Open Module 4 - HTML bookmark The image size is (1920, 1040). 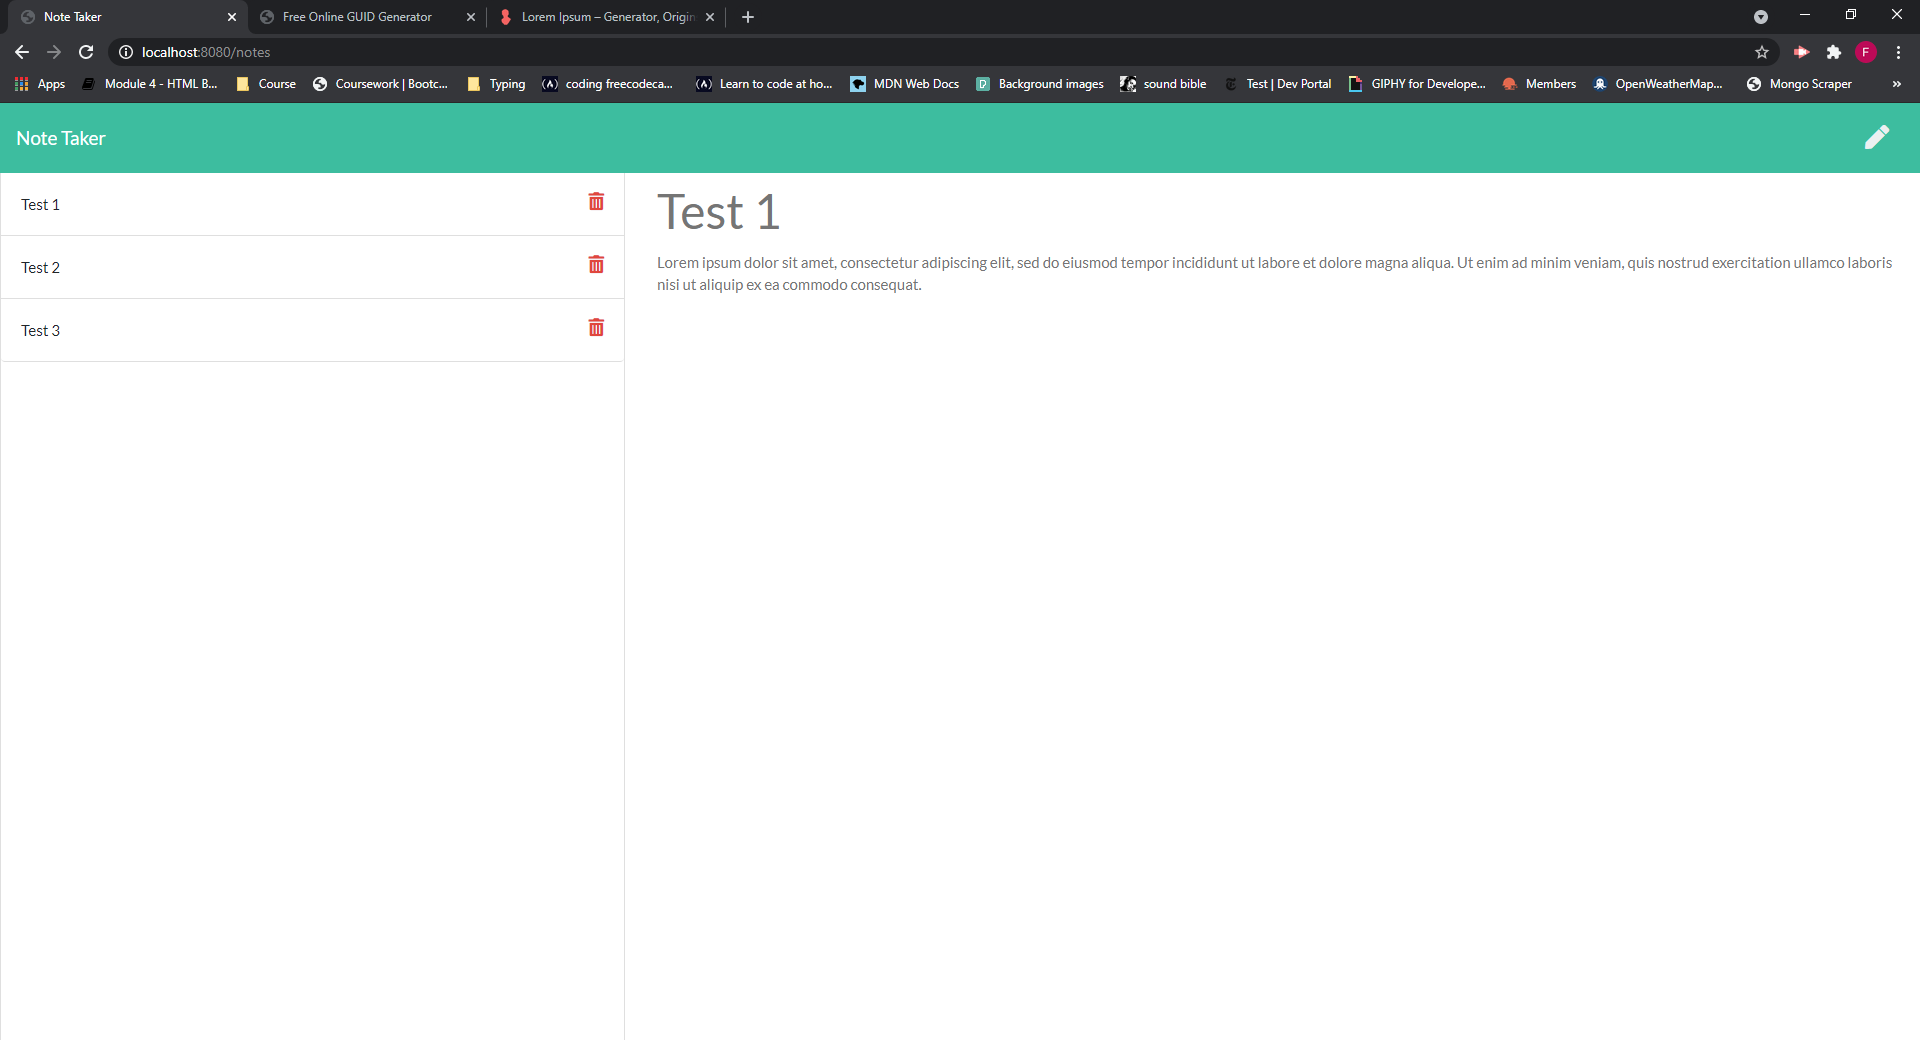click(150, 84)
